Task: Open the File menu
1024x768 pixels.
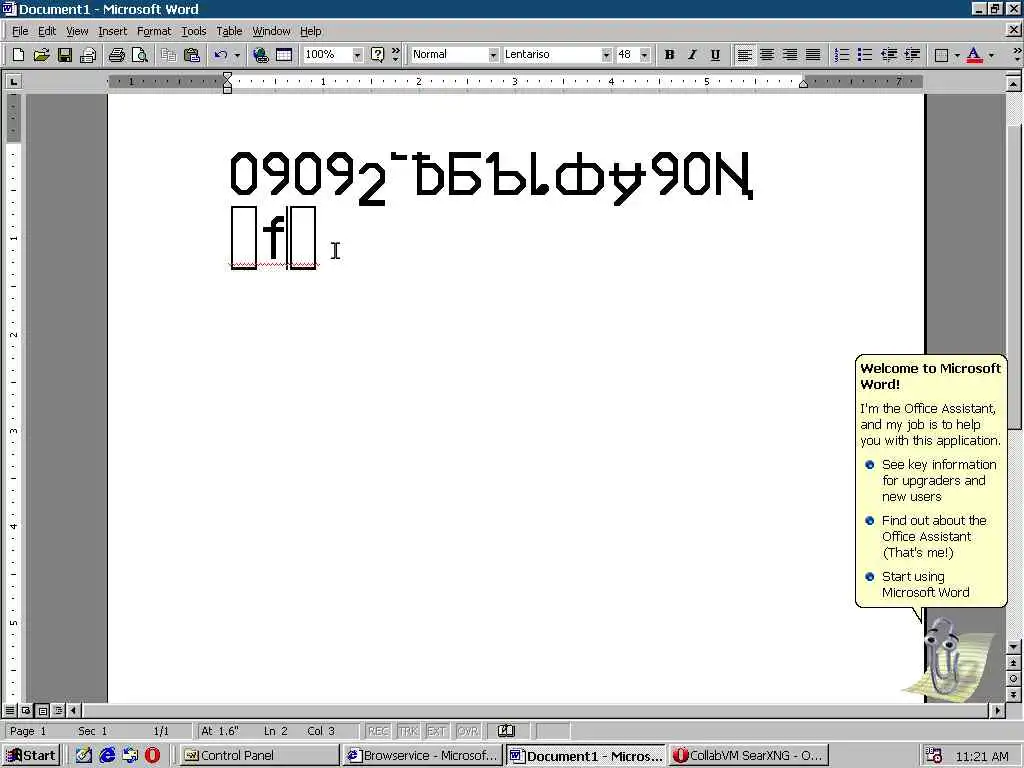Action: 20,31
